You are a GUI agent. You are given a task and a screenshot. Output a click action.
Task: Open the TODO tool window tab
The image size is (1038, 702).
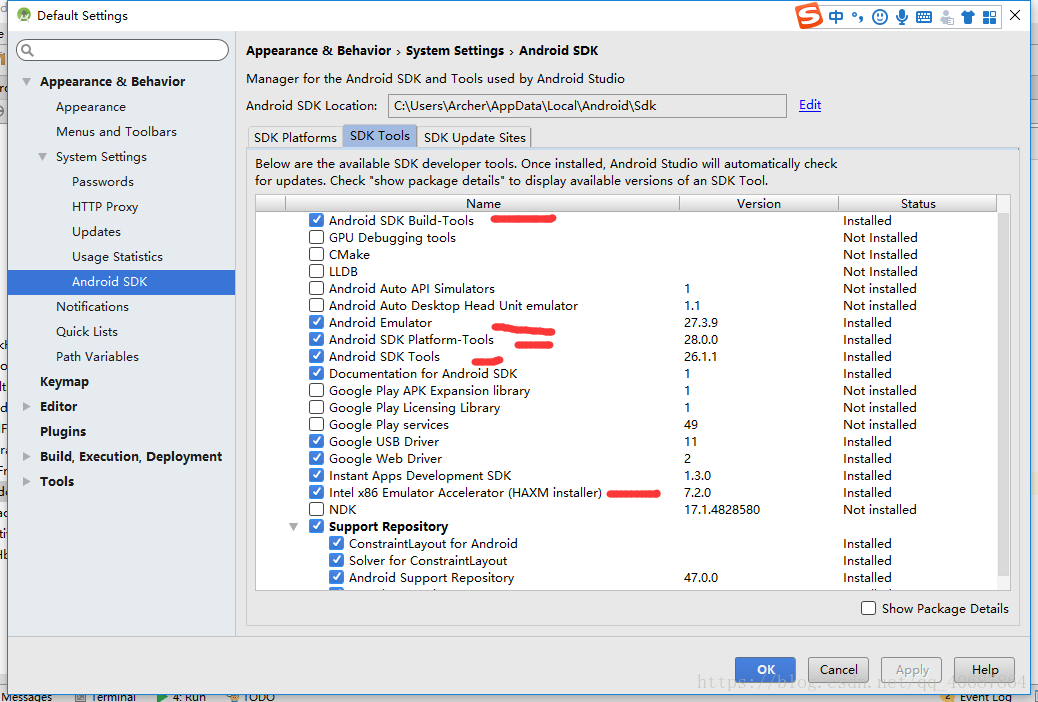pos(251,697)
